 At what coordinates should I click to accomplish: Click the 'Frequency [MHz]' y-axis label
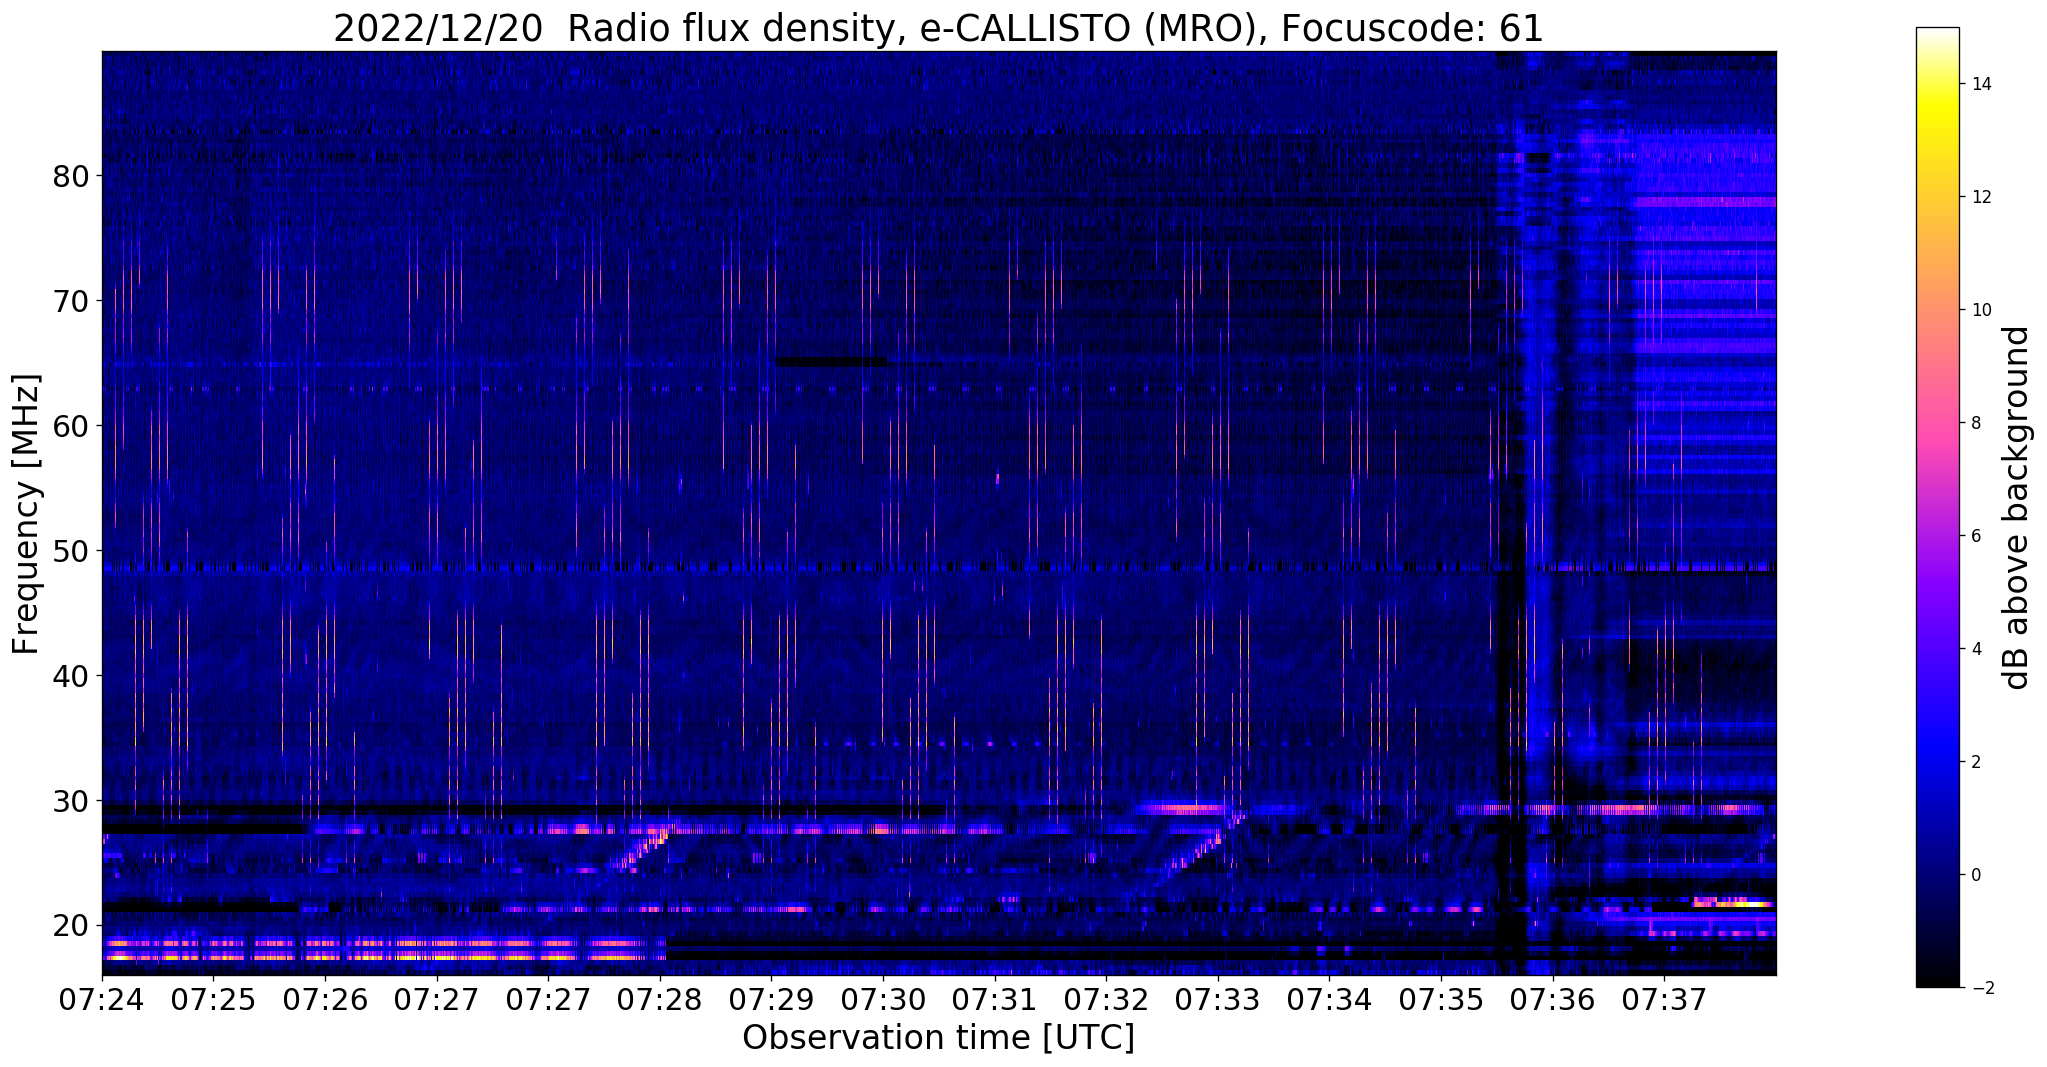pos(26,513)
